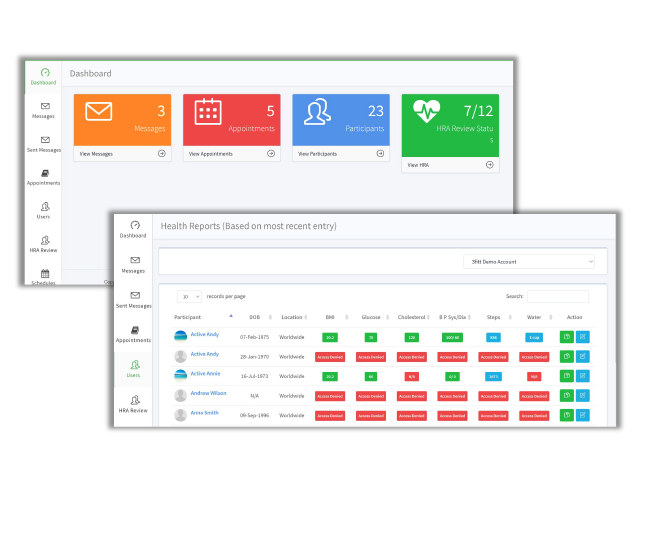Go to Messages in Health Reports window sidebar

(133, 265)
